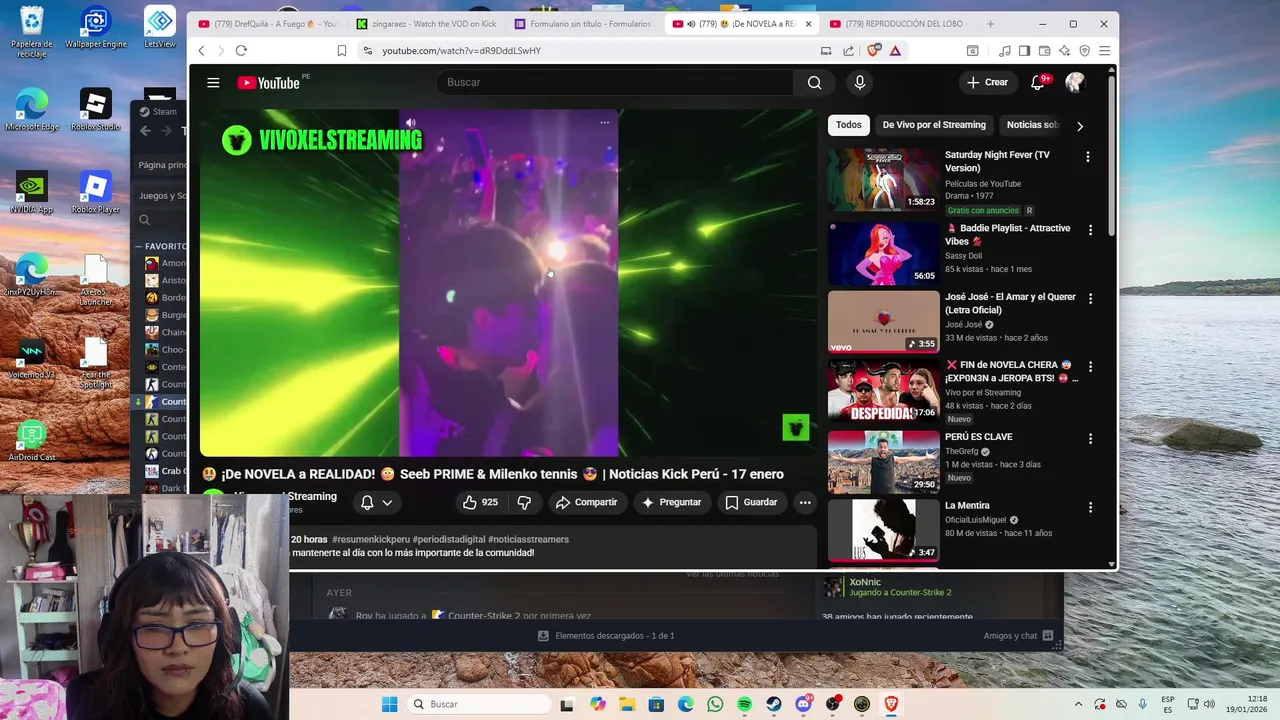Switch to DrefQuila A Fuego tab
1280x720 pixels.
(x=268, y=24)
